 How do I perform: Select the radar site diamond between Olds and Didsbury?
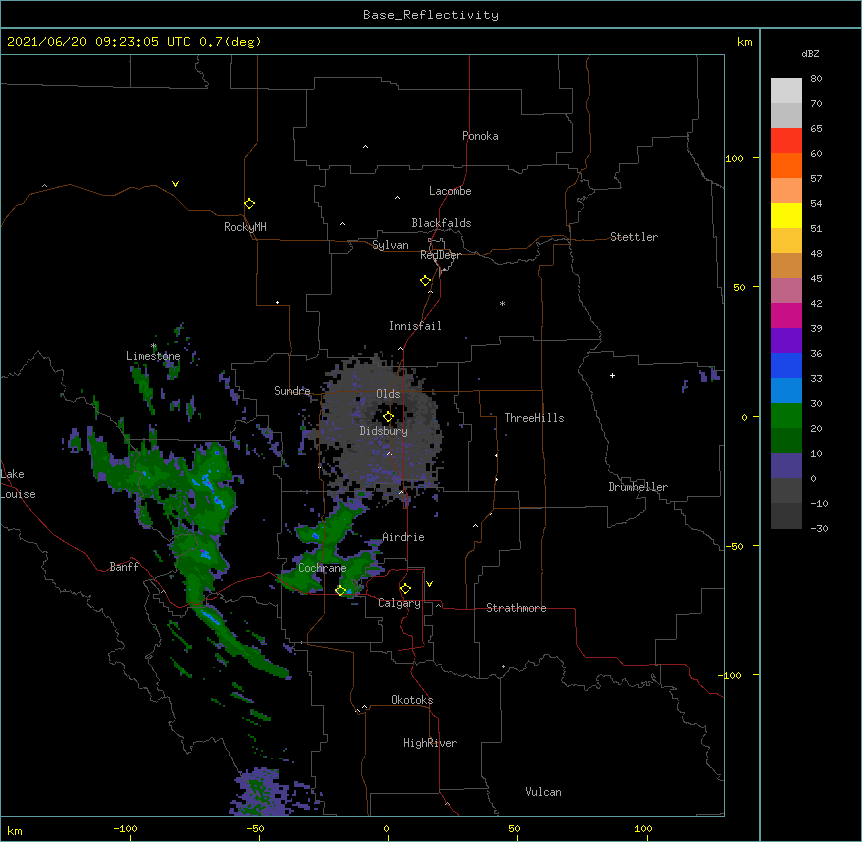point(389,417)
